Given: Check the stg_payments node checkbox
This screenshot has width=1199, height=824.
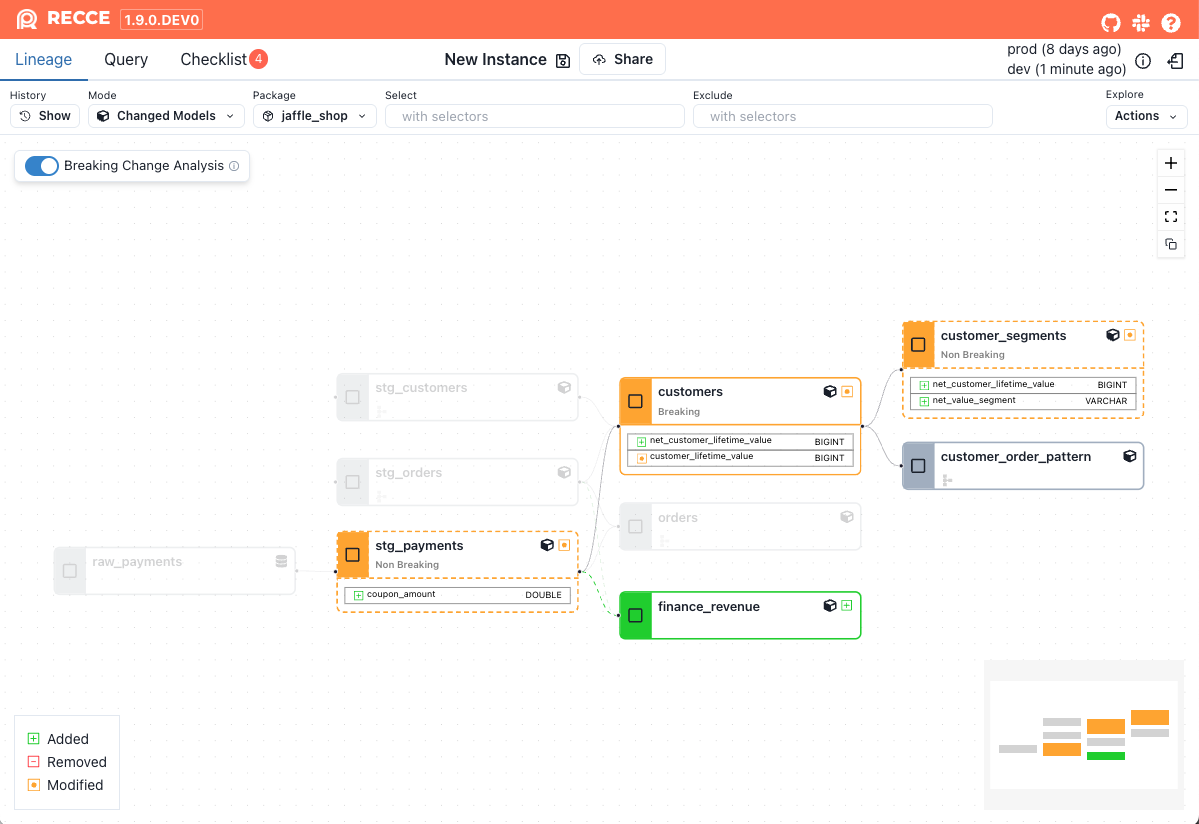Looking at the screenshot, I should [353, 555].
